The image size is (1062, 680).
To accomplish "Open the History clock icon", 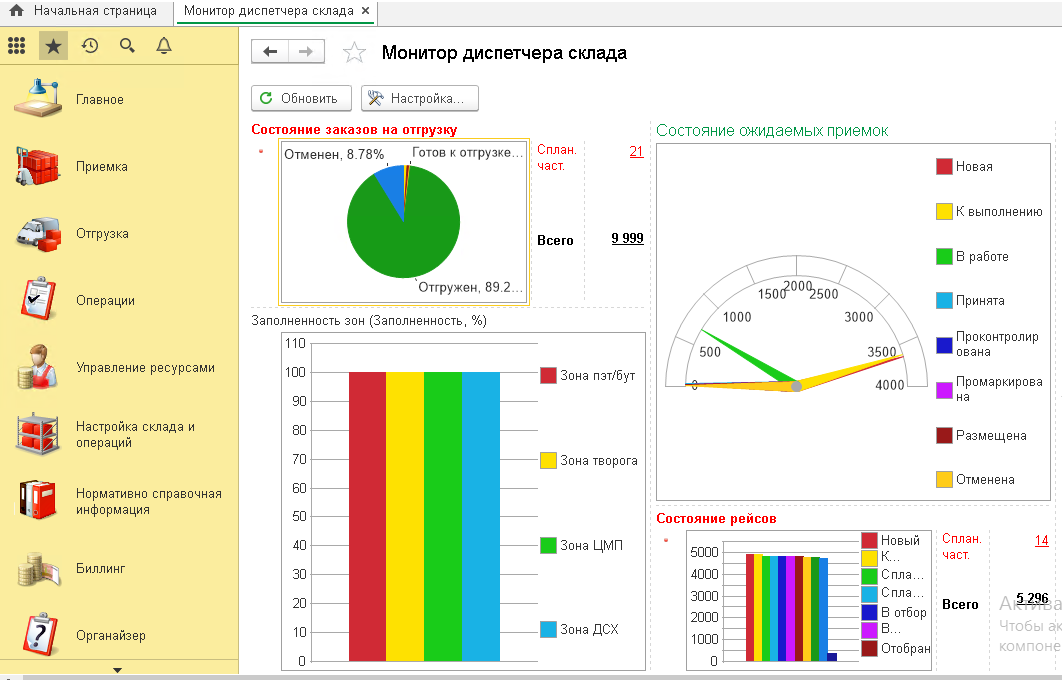I will coord(90,45).
